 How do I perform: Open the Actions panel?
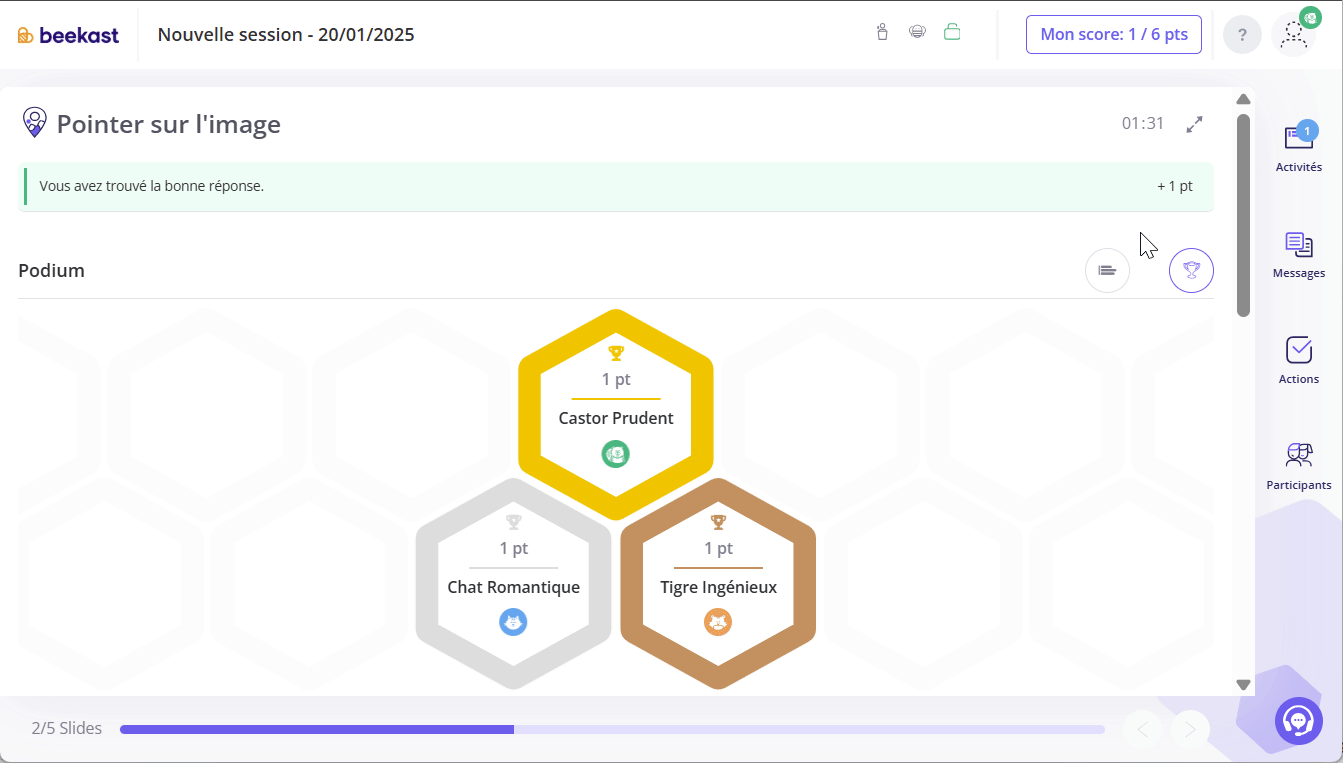point(1299,360)
